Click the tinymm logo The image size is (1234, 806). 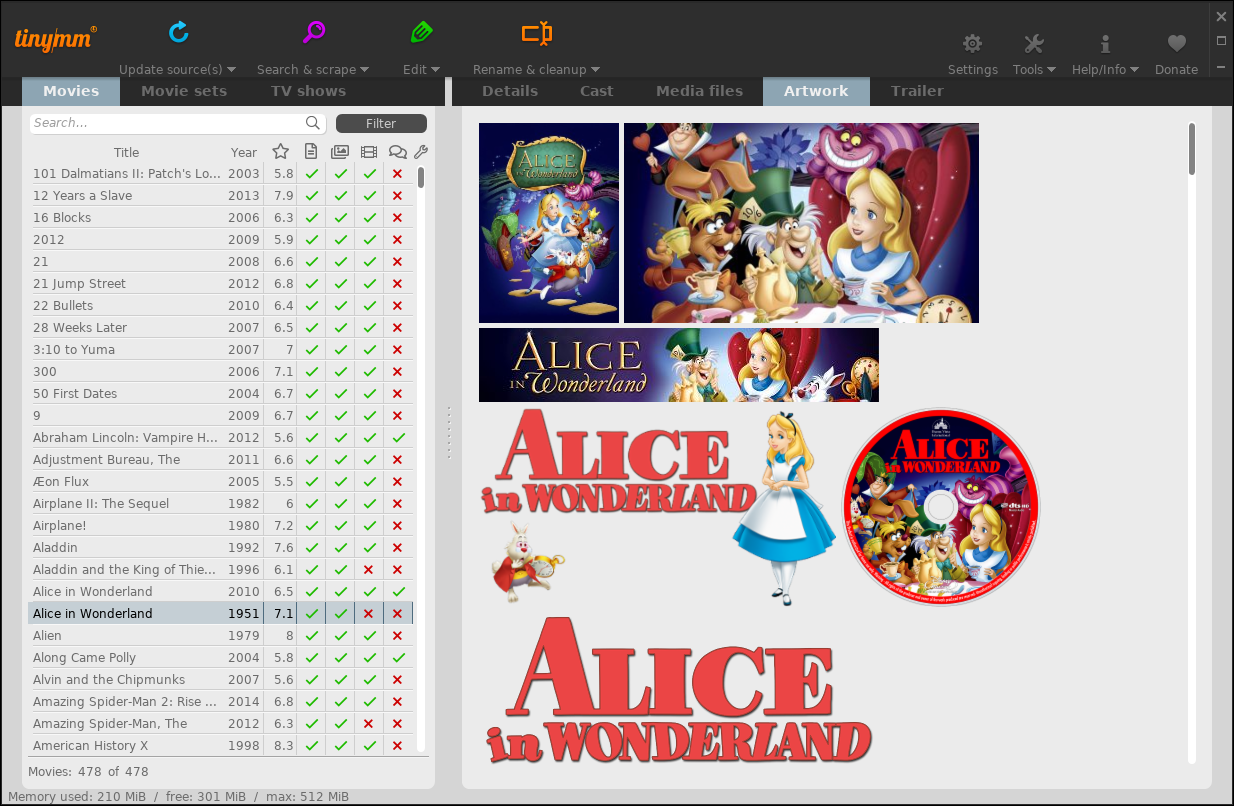(x=56, y=38)
